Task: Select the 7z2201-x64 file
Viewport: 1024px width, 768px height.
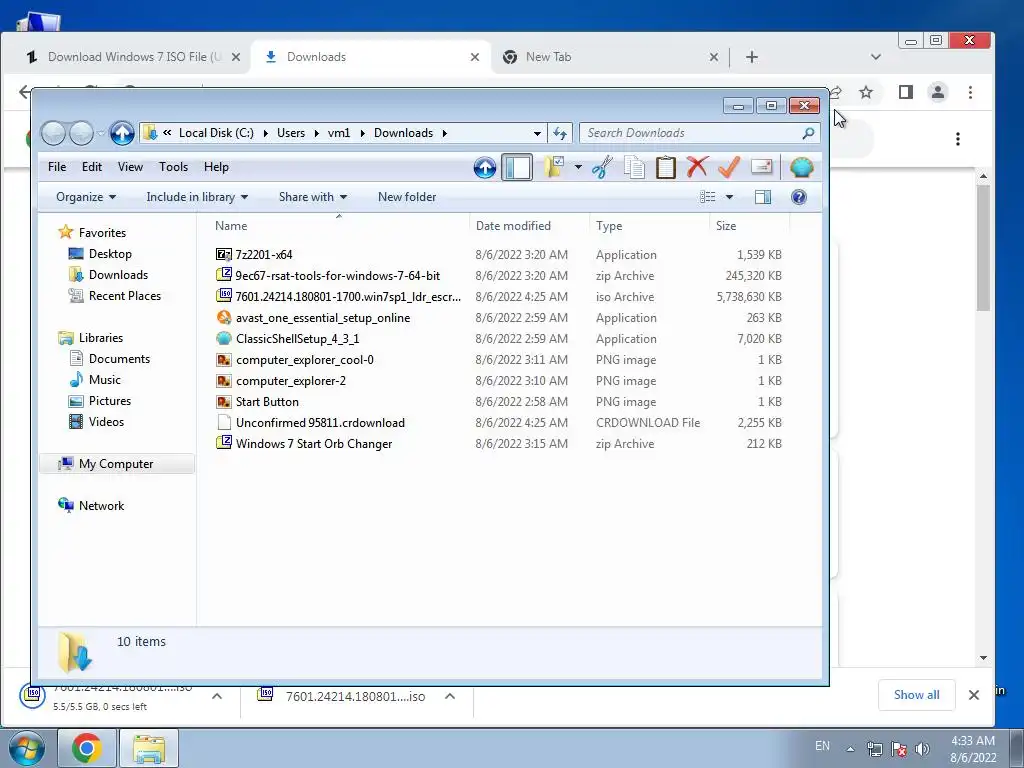Action: [x=264, y=255]
